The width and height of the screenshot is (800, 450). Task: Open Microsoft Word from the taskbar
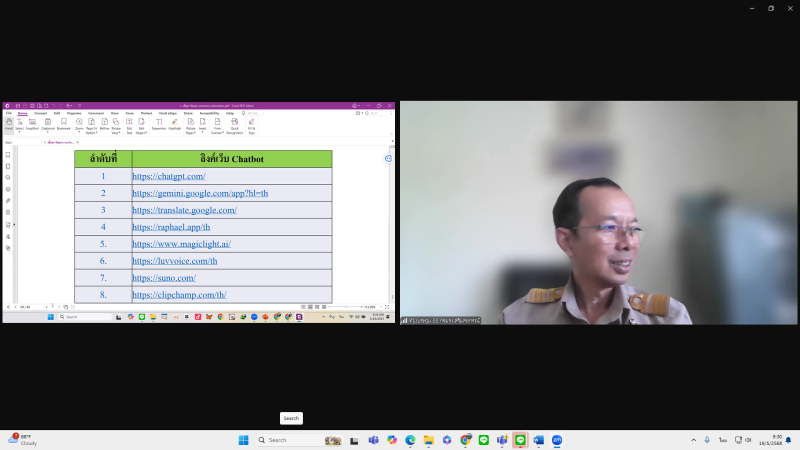pos(539,440)
